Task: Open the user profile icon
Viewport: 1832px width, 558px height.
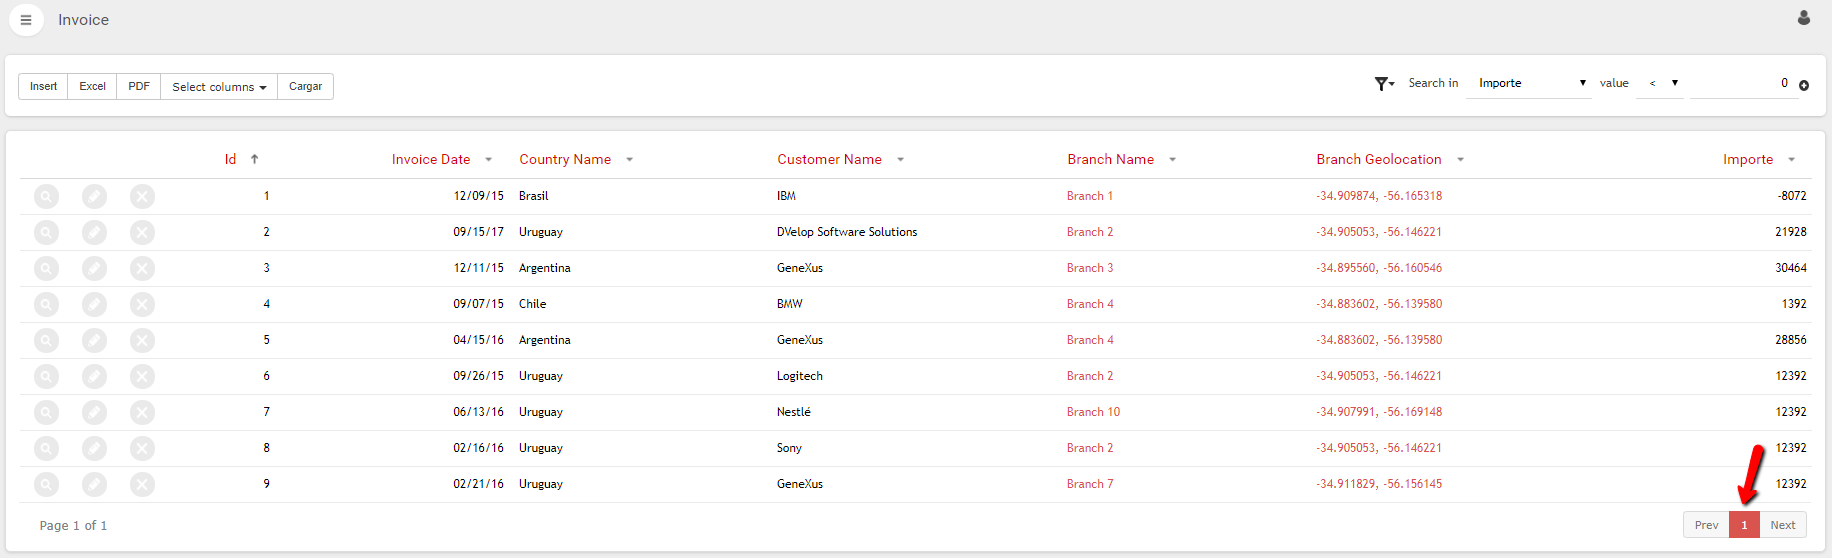Action: pyautogui.click(x=1804, y=18)
